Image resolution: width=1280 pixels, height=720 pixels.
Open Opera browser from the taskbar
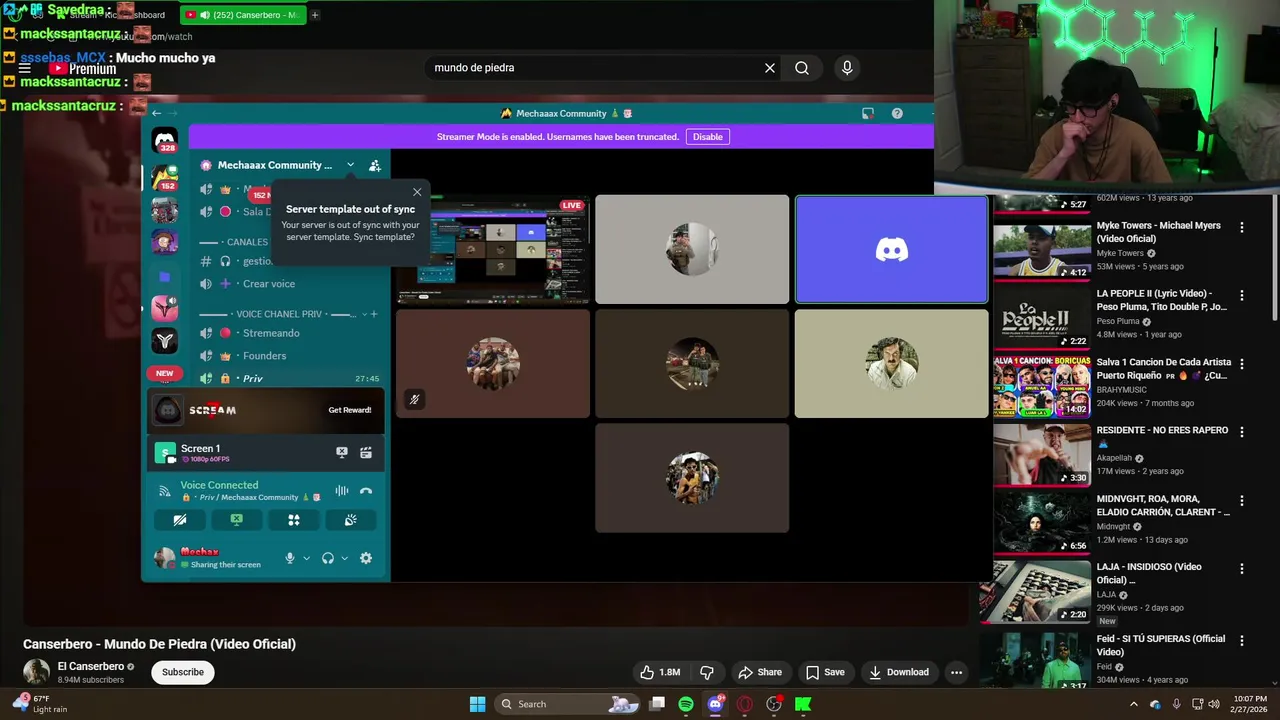tap(744, 704)
